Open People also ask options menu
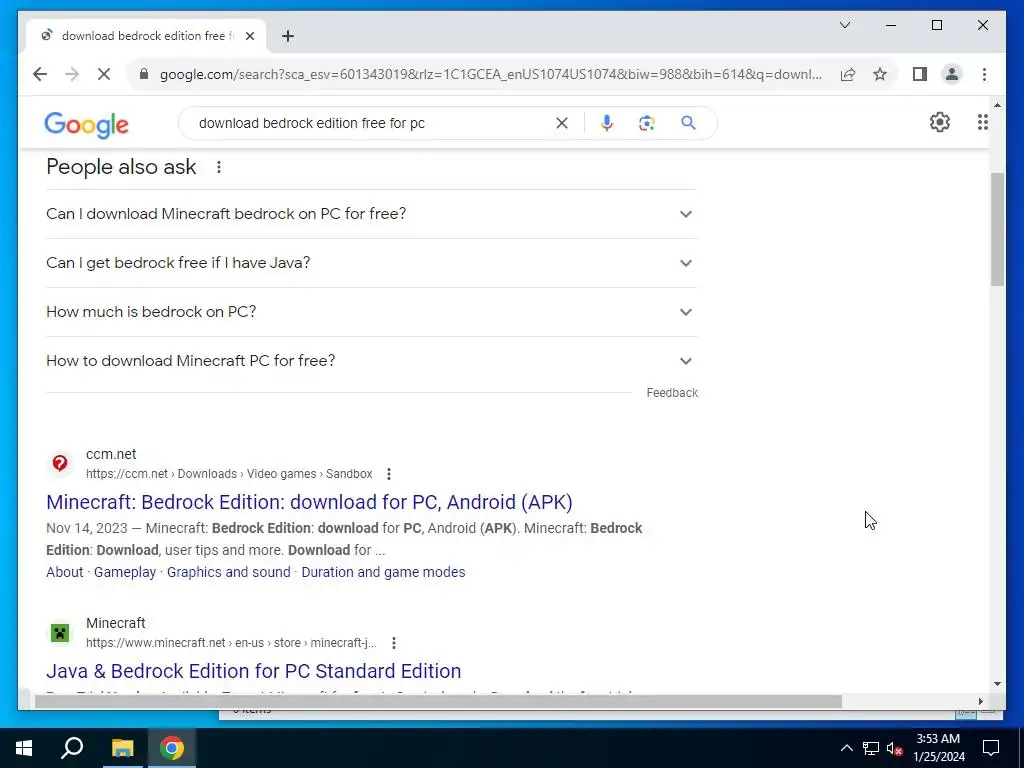The width and height of the screenshot is (1024, 768). 219,167
